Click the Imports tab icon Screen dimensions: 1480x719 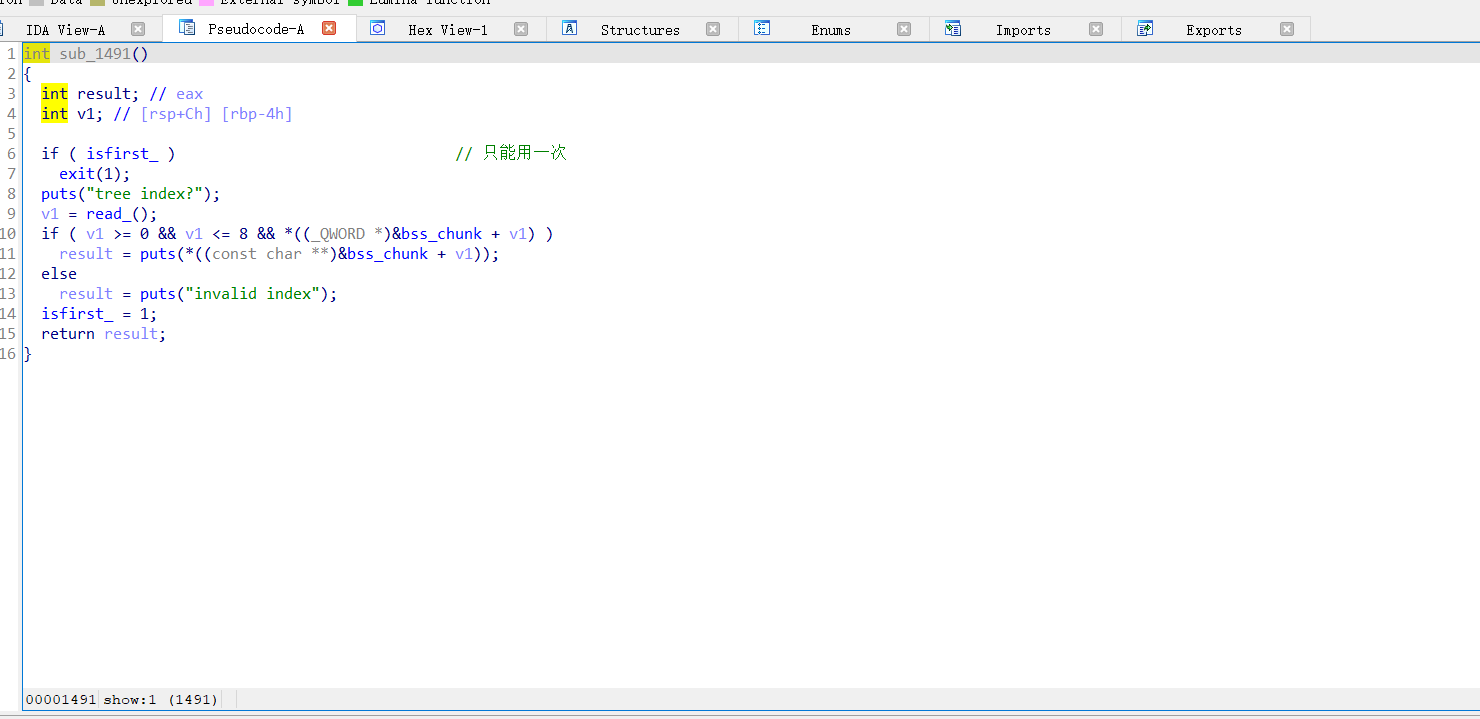coord(953,28)
